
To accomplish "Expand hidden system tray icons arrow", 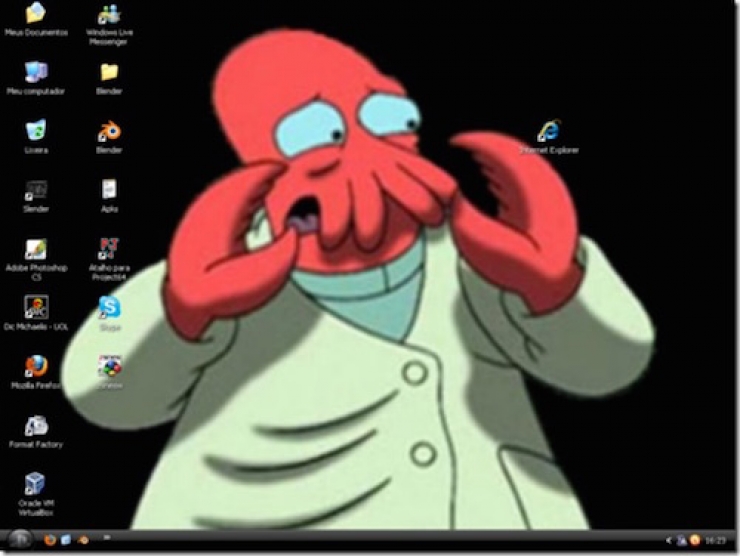I will (669, 540).
